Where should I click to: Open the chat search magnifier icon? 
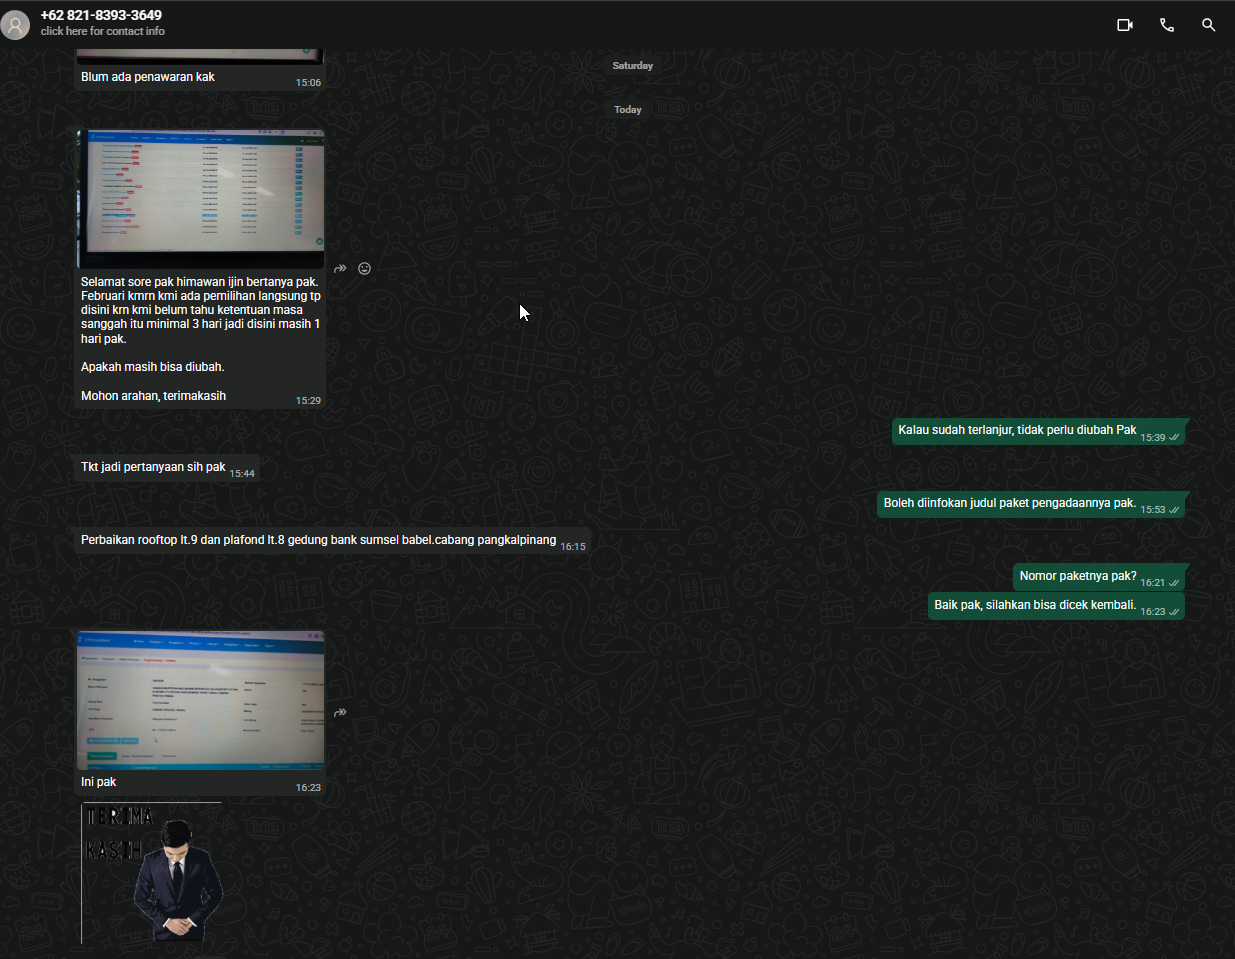[1209, 25]
